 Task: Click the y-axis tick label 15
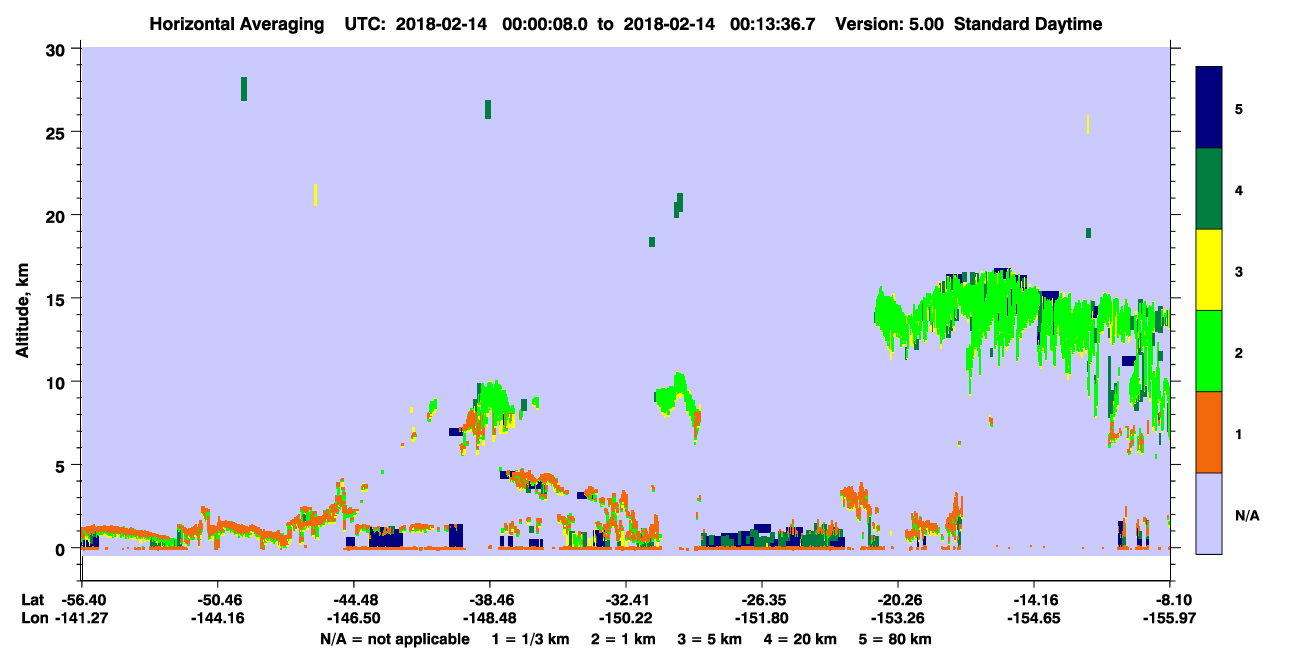(58, 299)
